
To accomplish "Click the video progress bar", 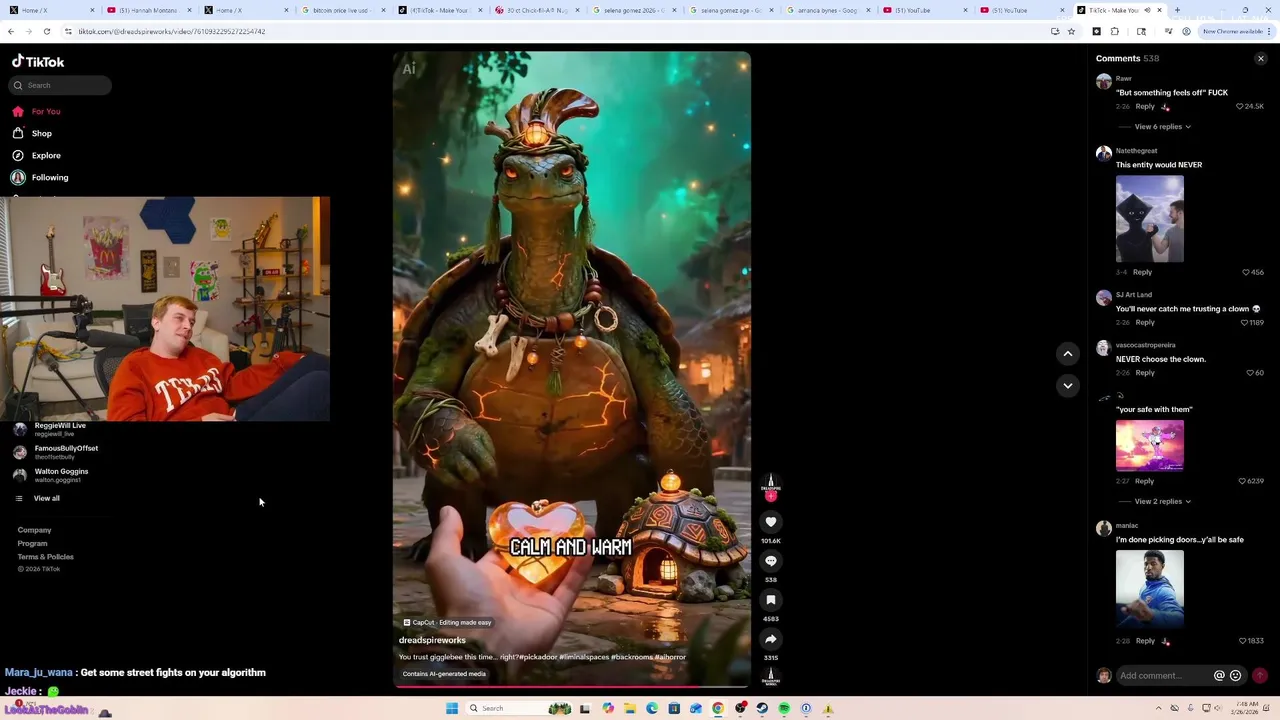I will click(571, 686).
